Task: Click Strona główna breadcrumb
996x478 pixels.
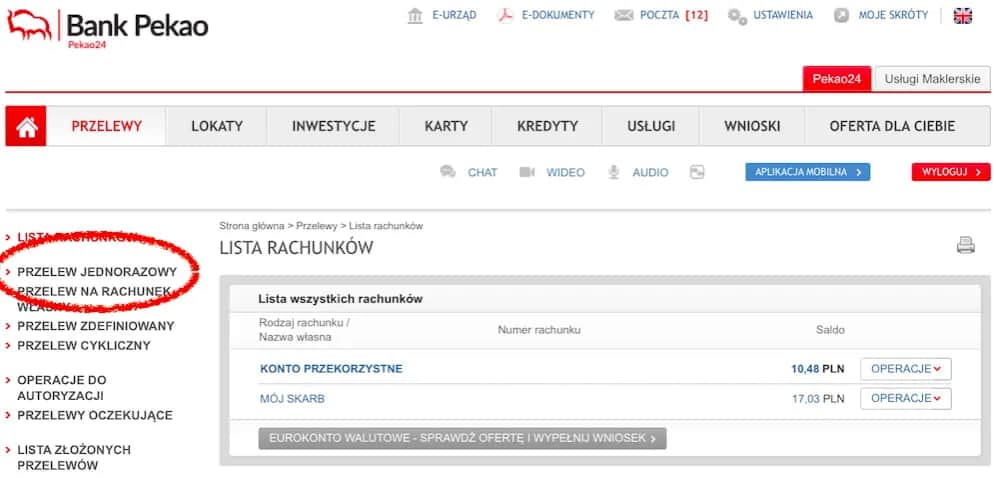Action: click(252, 226)
